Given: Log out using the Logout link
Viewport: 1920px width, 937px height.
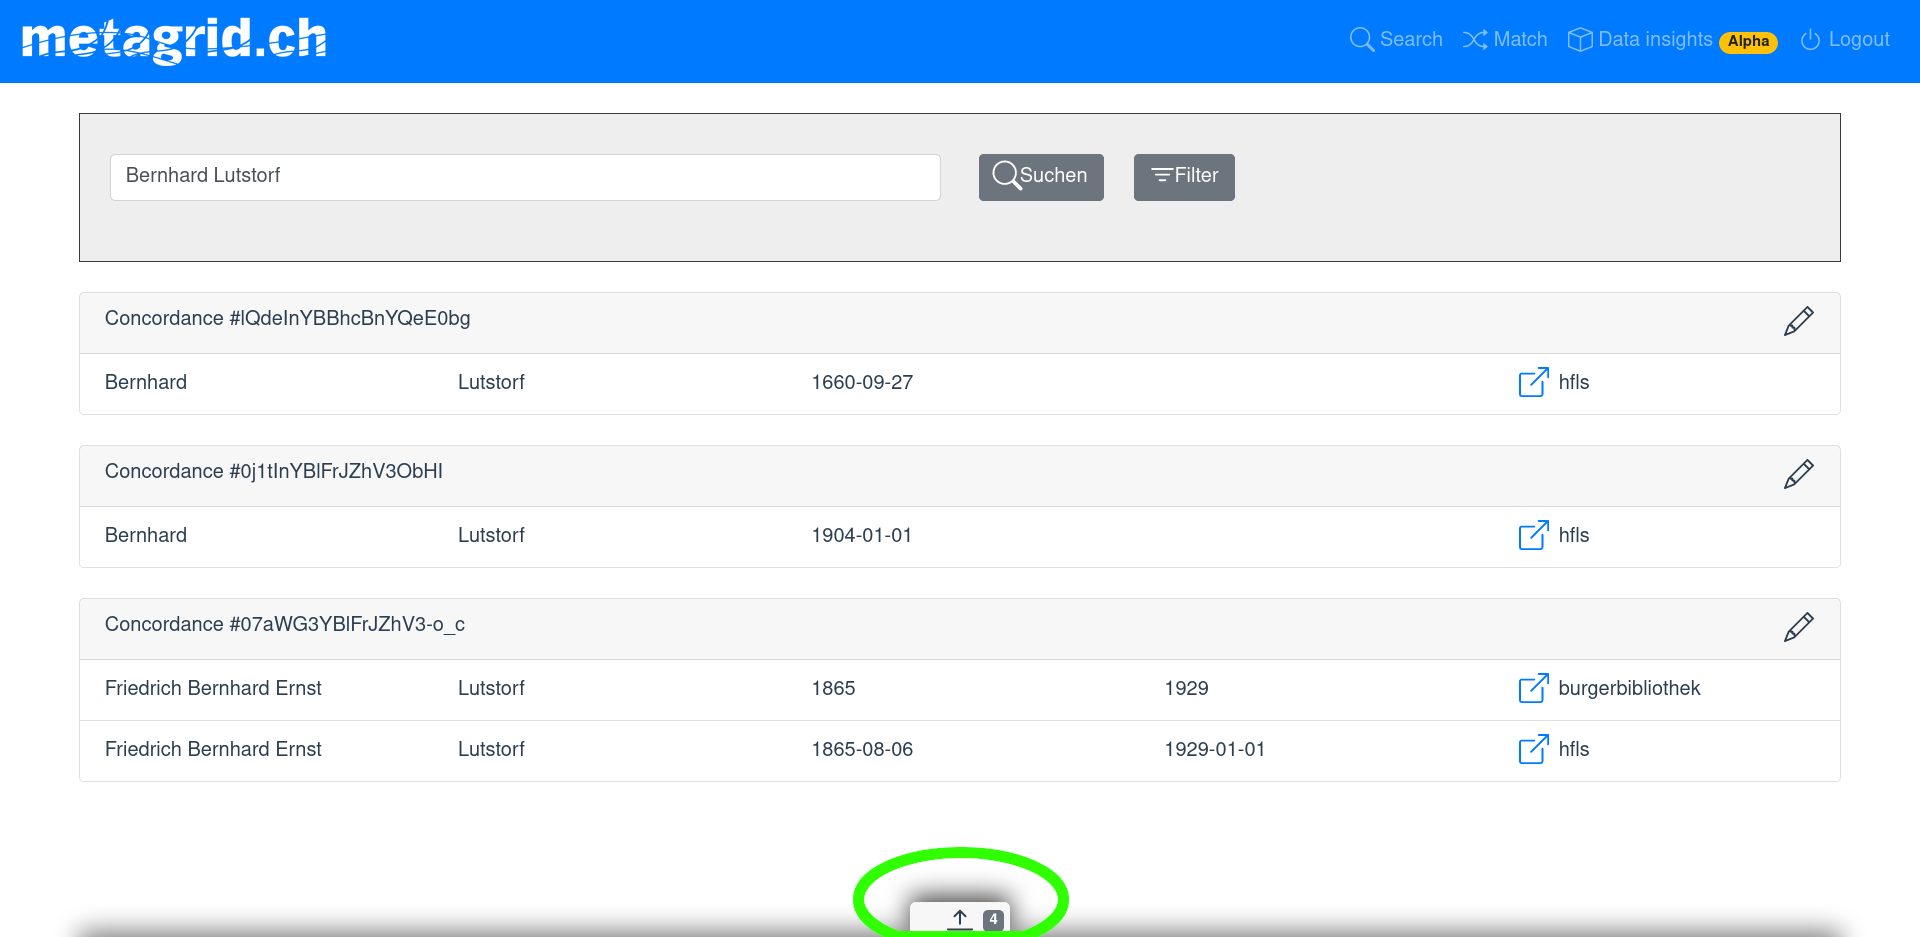Looking at the screenshot, I should point(1845,40).
